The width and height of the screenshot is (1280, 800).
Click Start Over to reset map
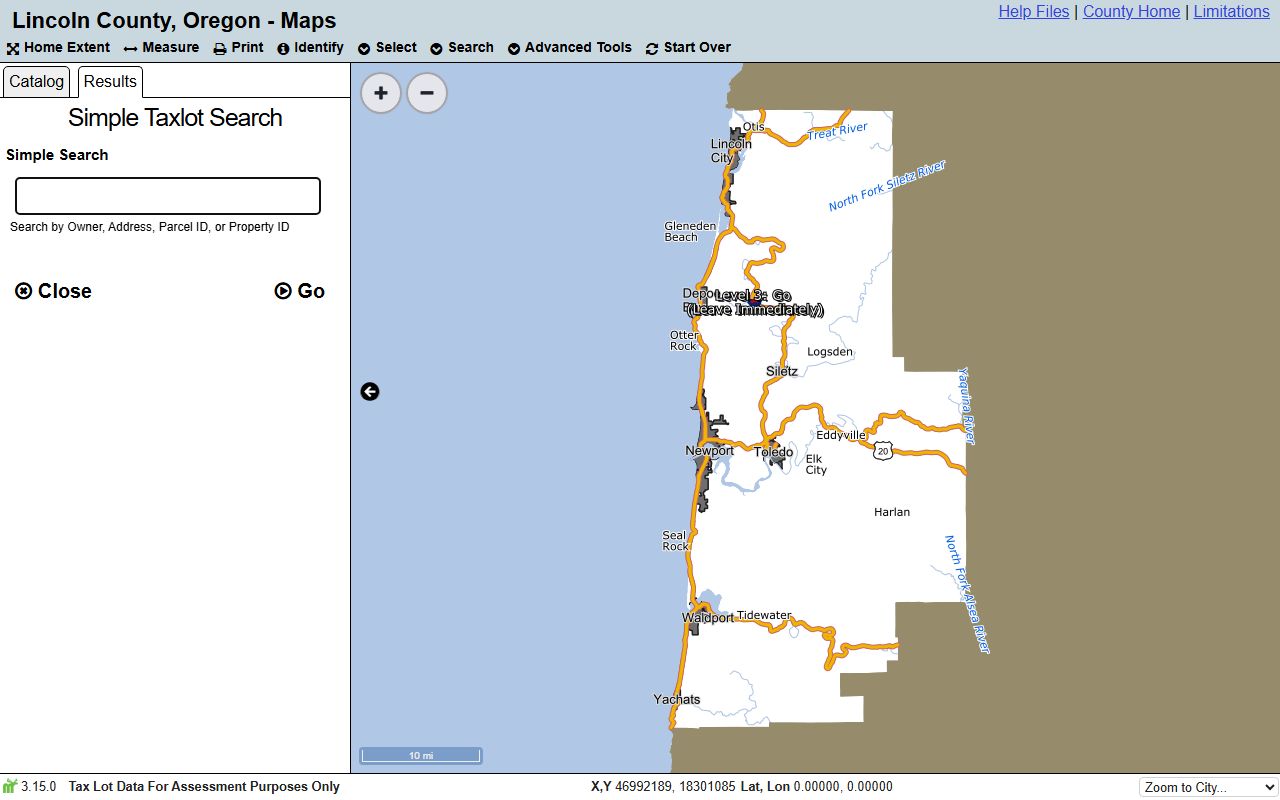pos(688,48)
